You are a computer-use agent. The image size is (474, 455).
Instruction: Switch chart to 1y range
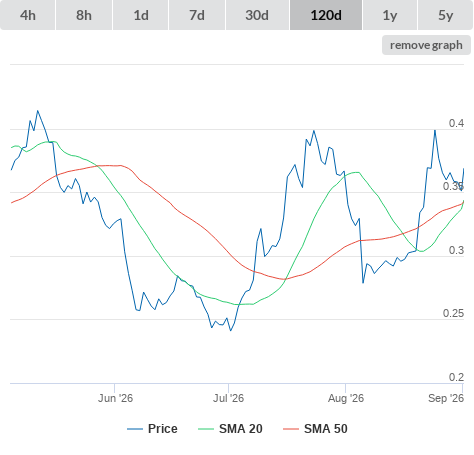(x=390, y=15)
